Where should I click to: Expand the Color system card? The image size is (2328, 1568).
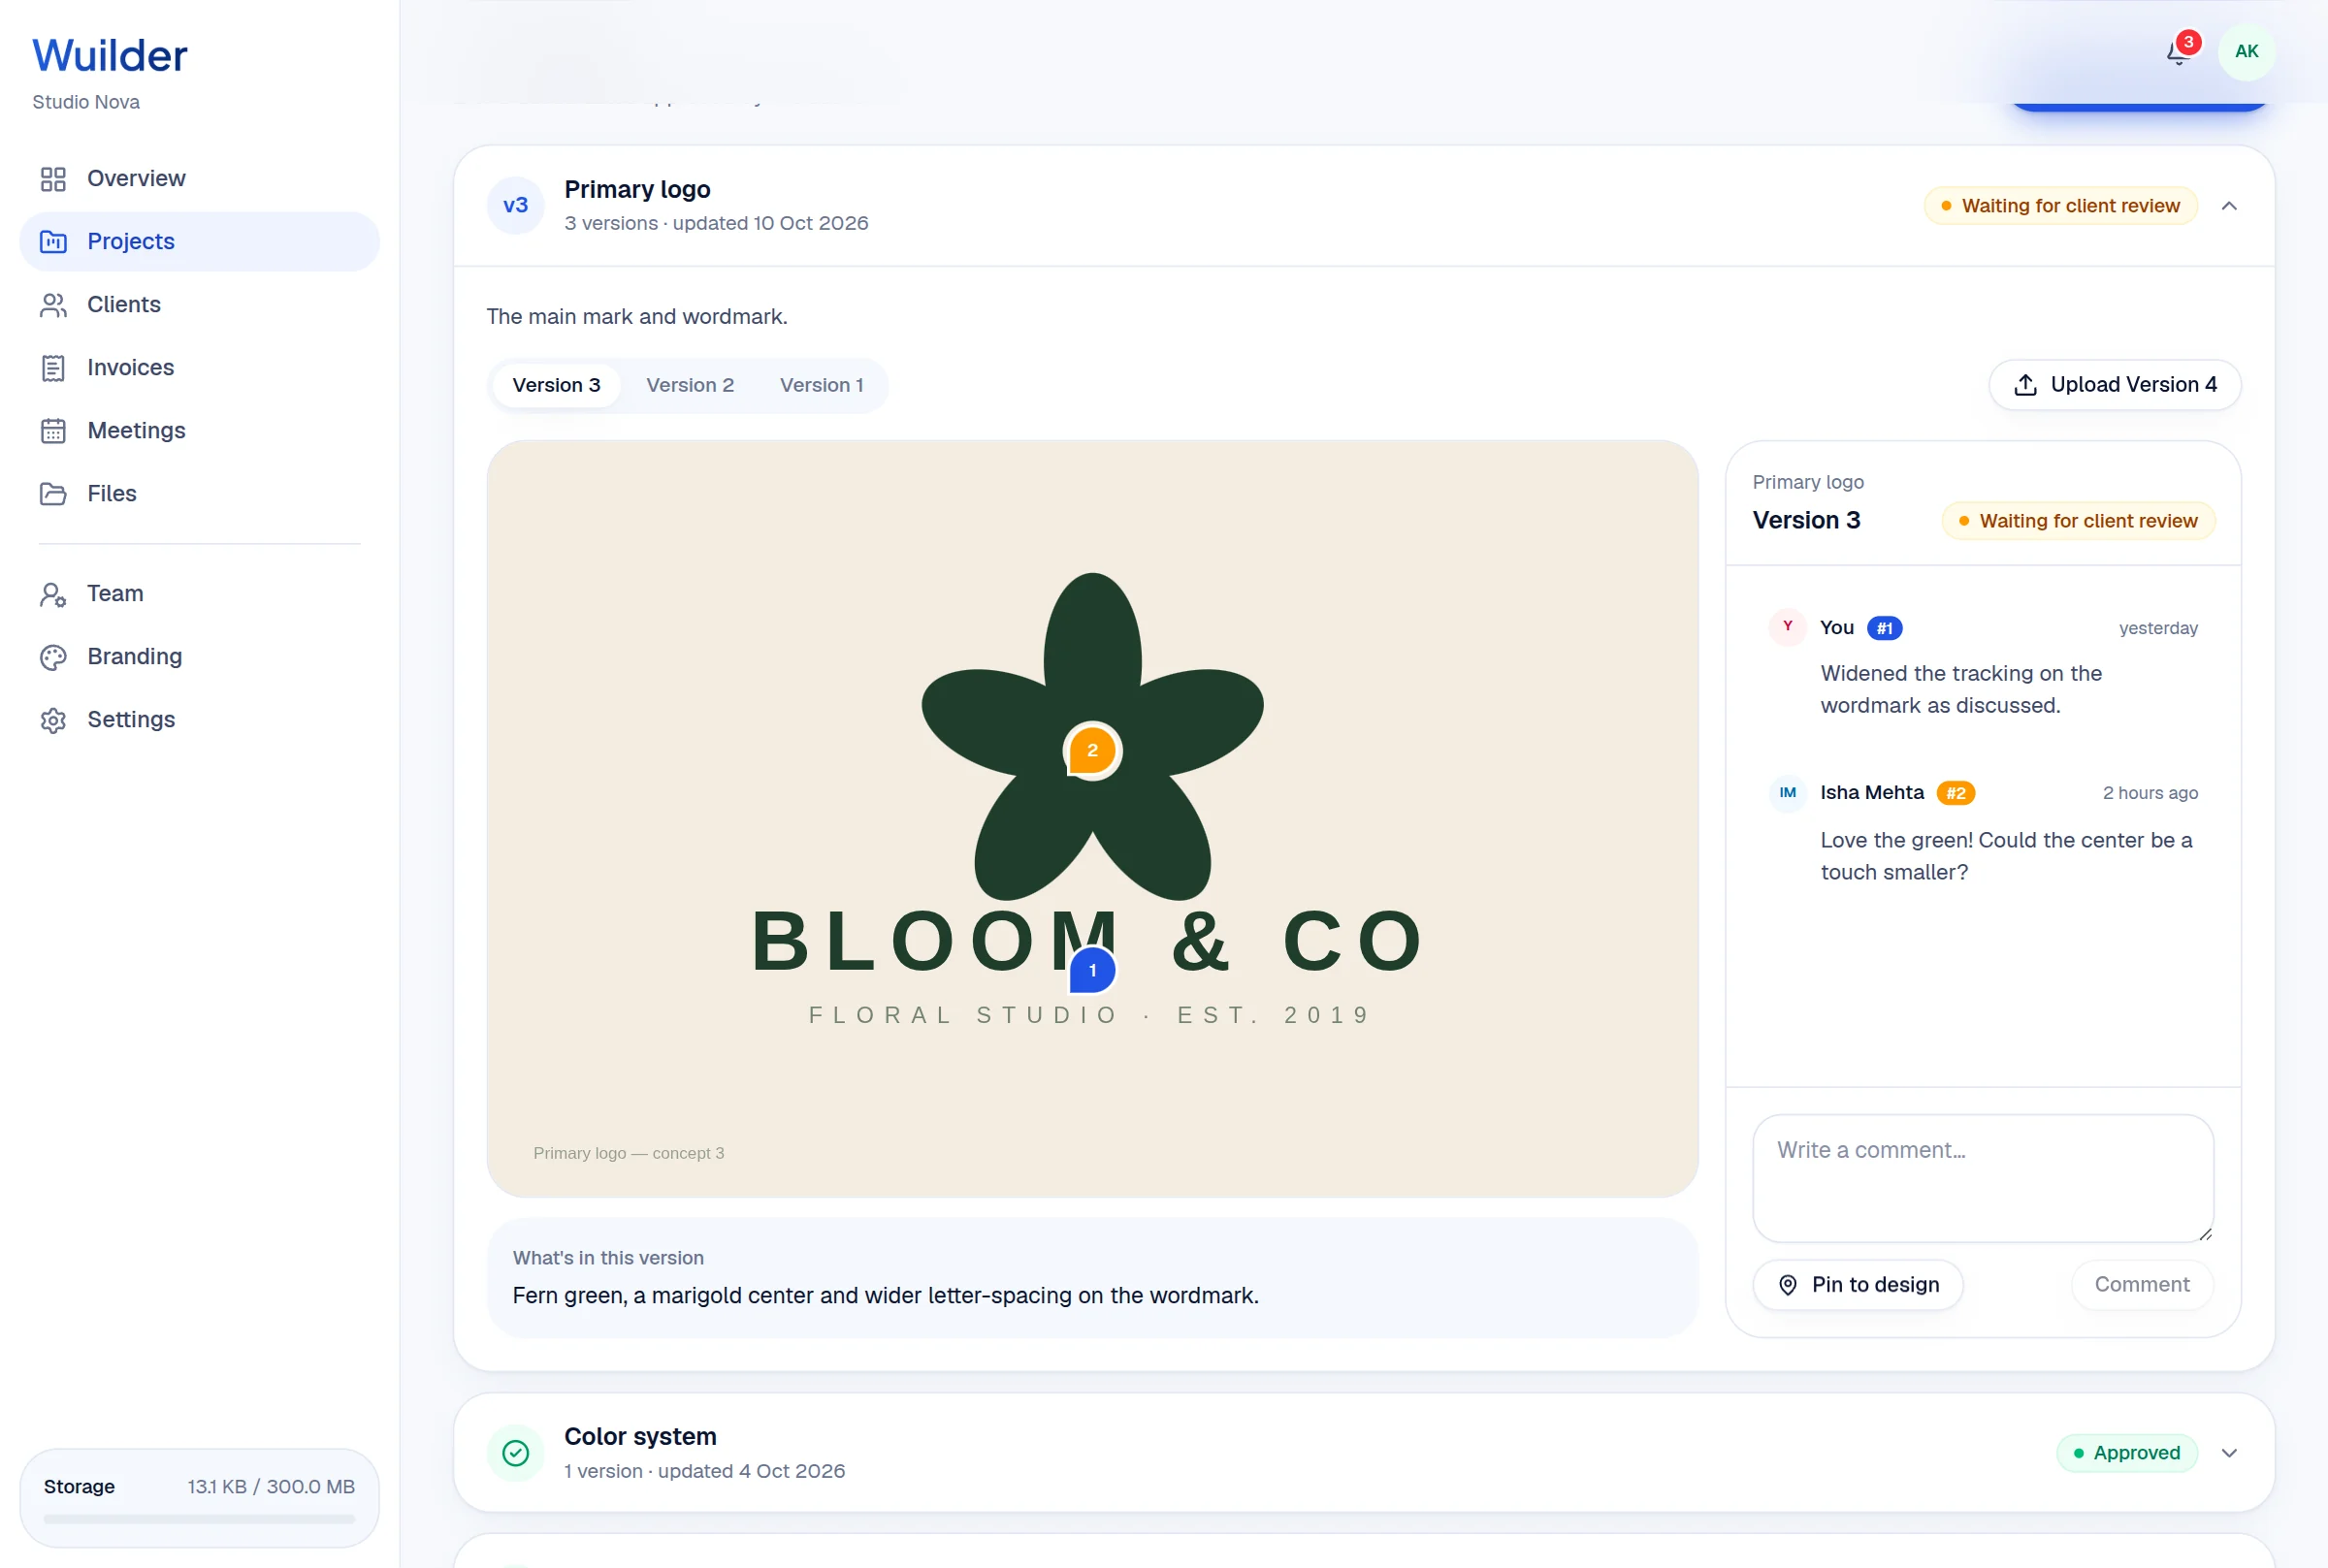[x=2229, y=1453]
